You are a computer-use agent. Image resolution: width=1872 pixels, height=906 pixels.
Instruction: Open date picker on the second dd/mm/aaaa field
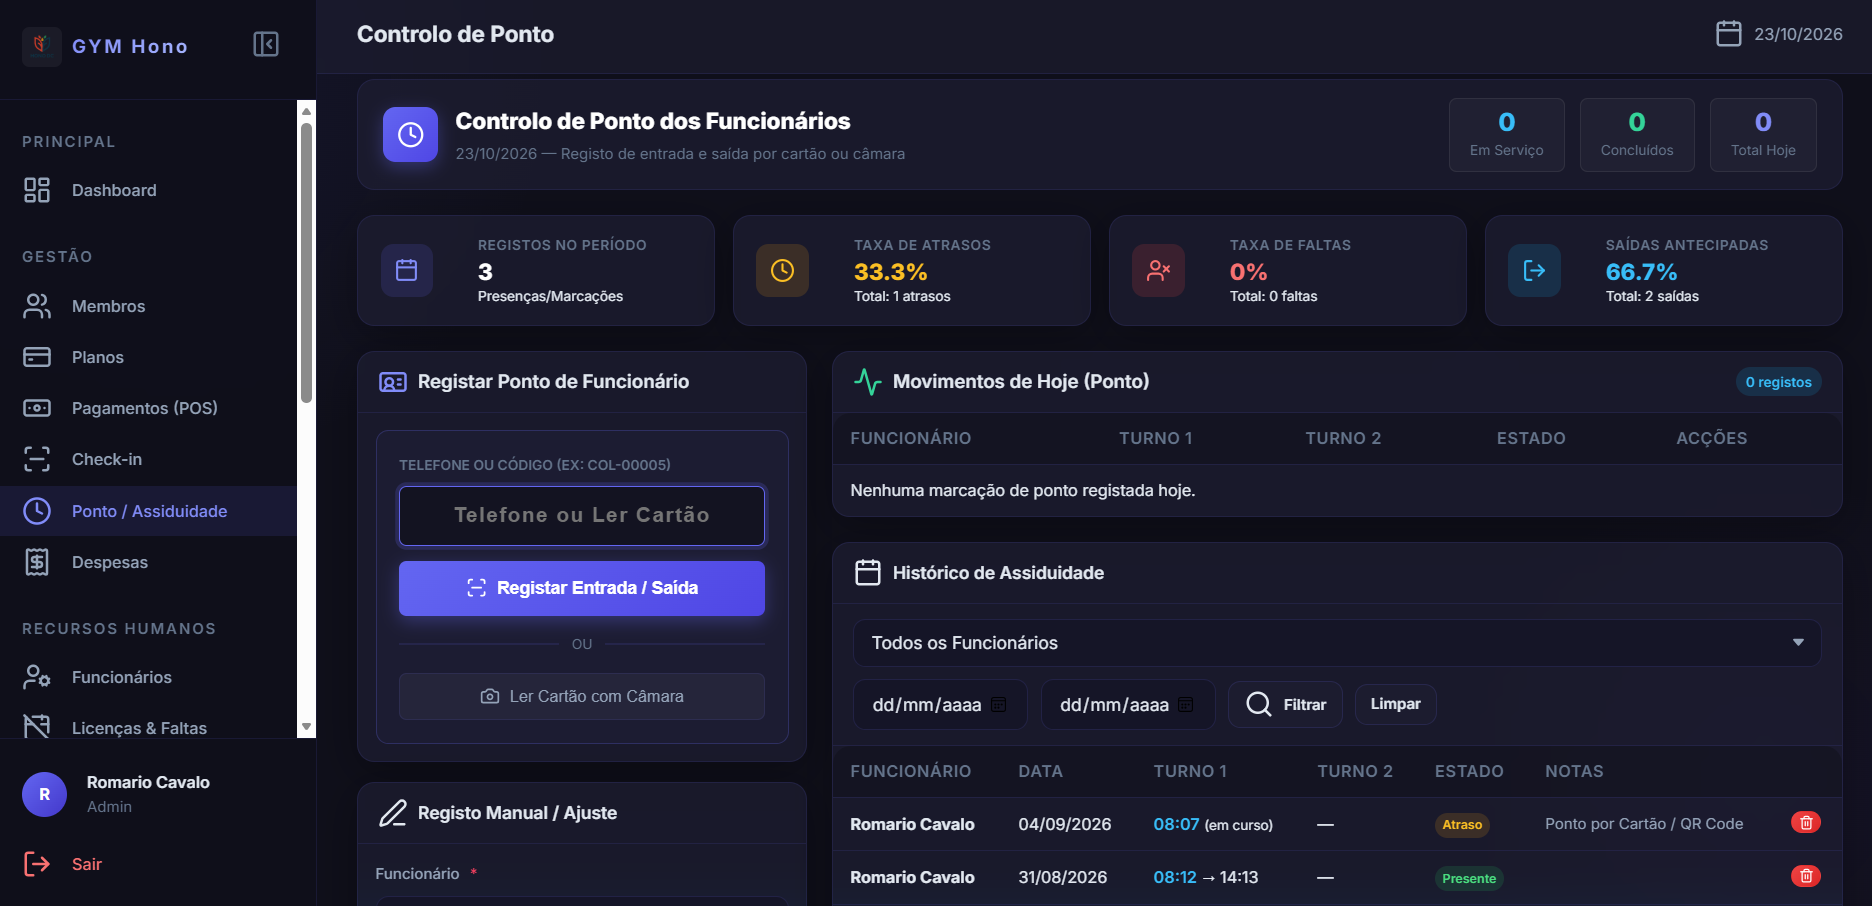tap(1186, 705)
